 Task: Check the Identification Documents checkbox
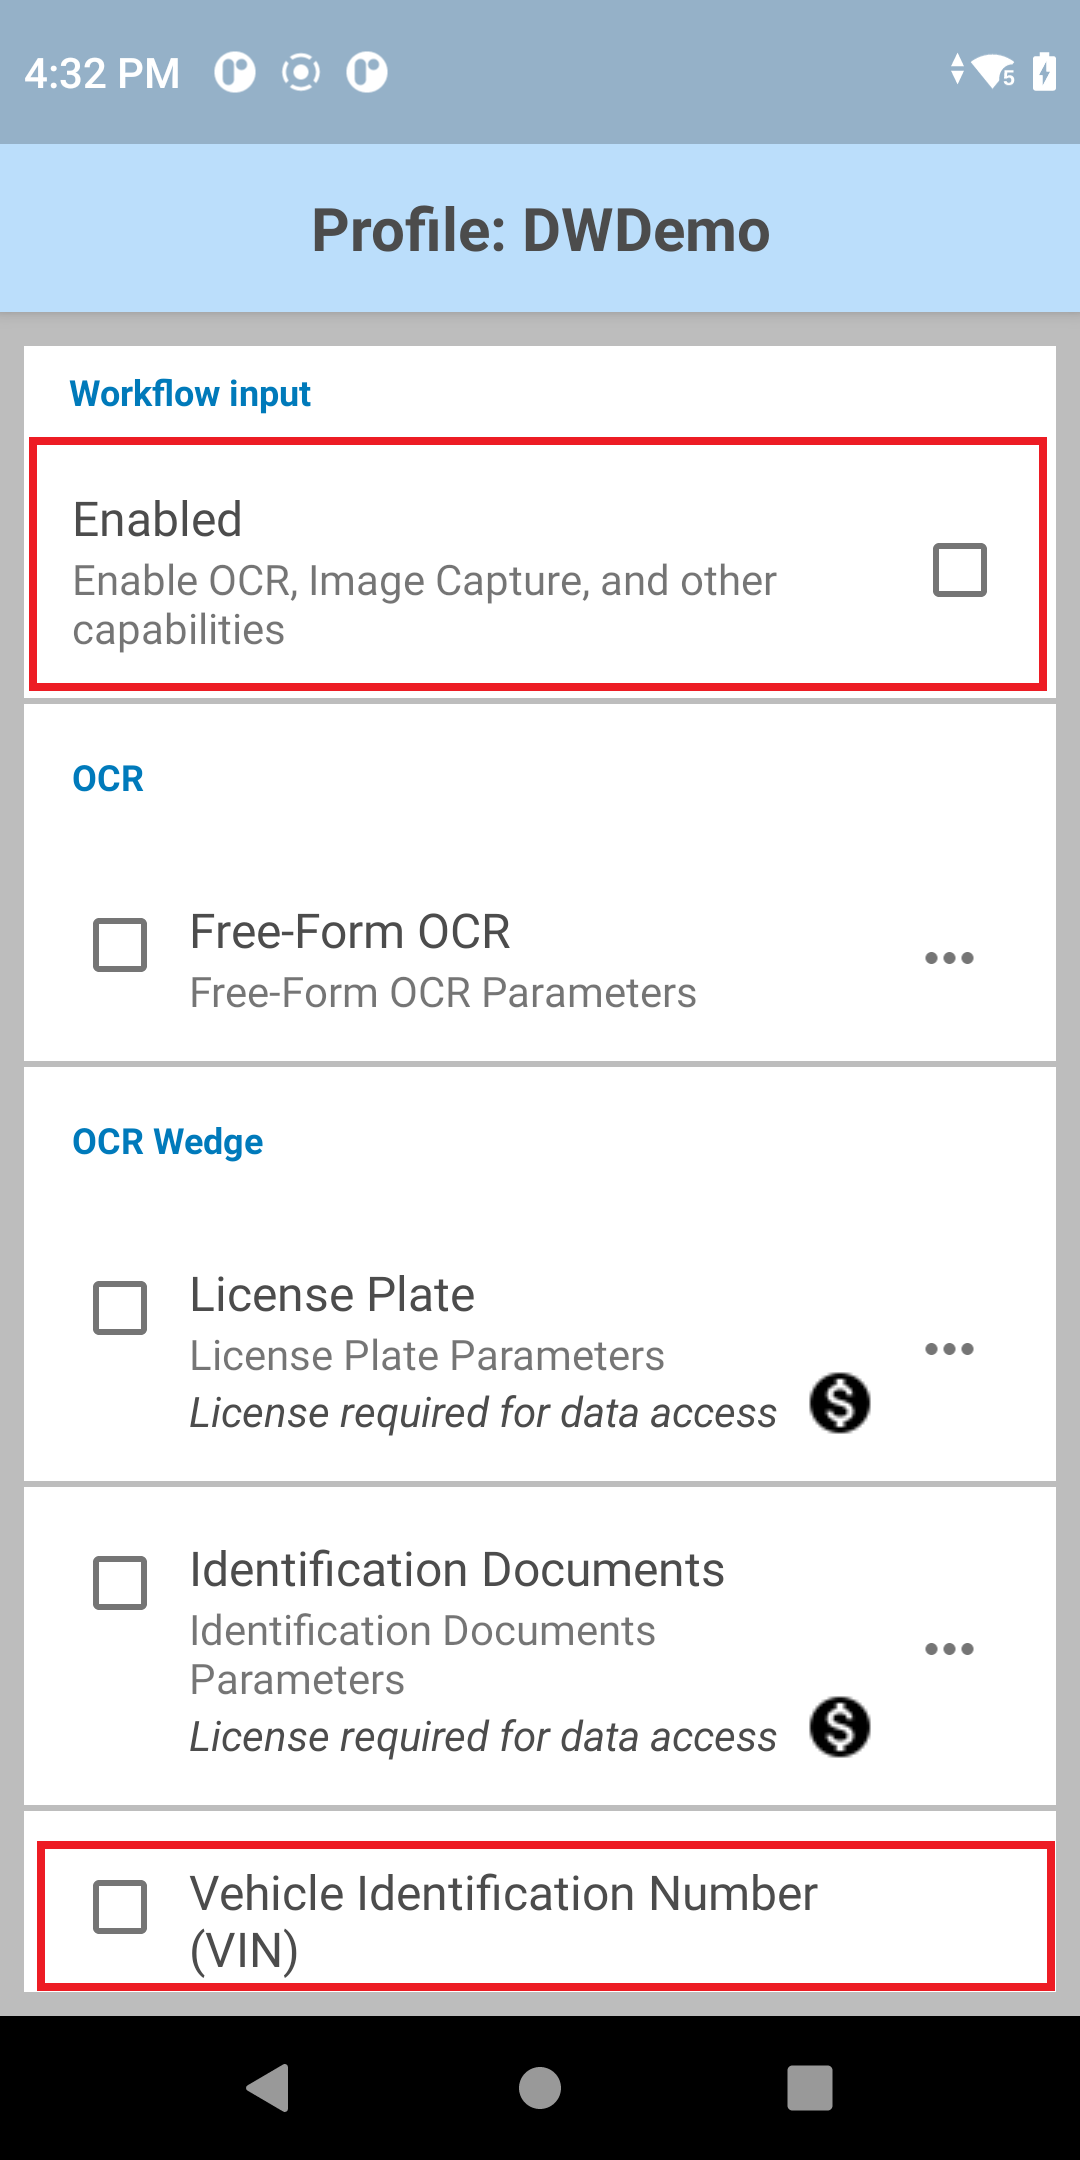pos(120,1583)
